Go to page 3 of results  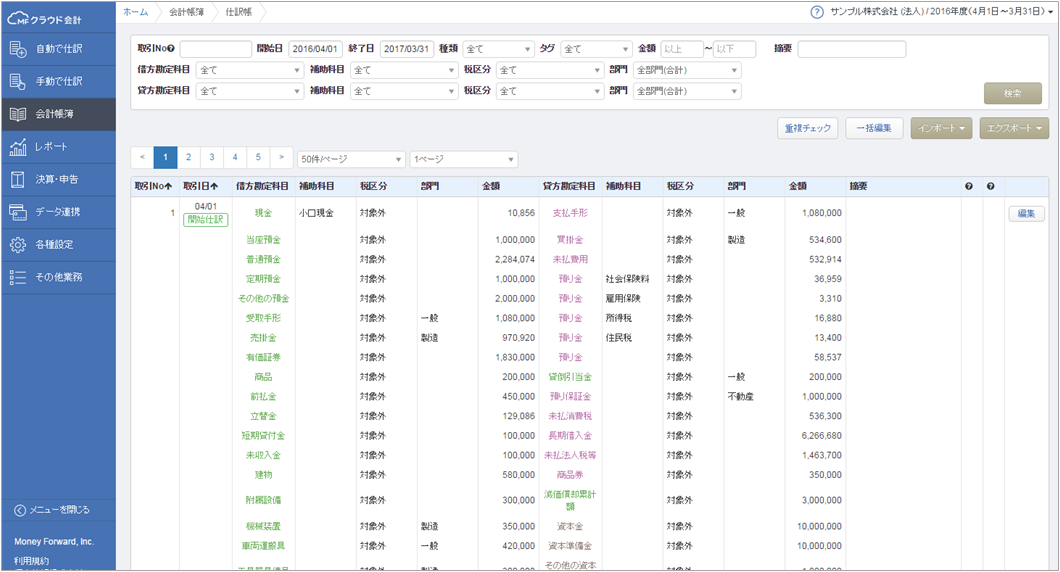pos(211,158)
